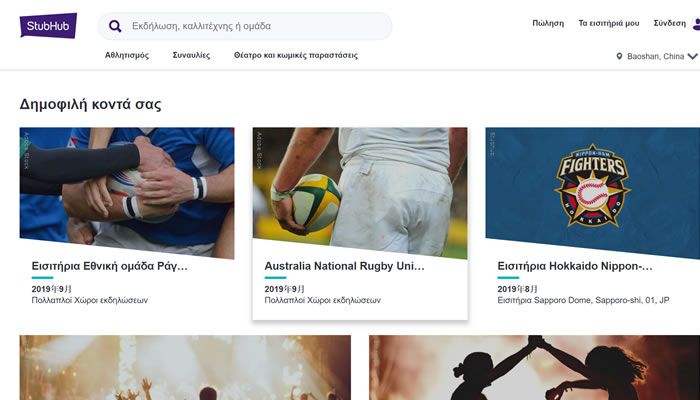The image size is (700, 400).
Task: Click the location pin icon
Action: pyautogui.click(x=619, y=56)
